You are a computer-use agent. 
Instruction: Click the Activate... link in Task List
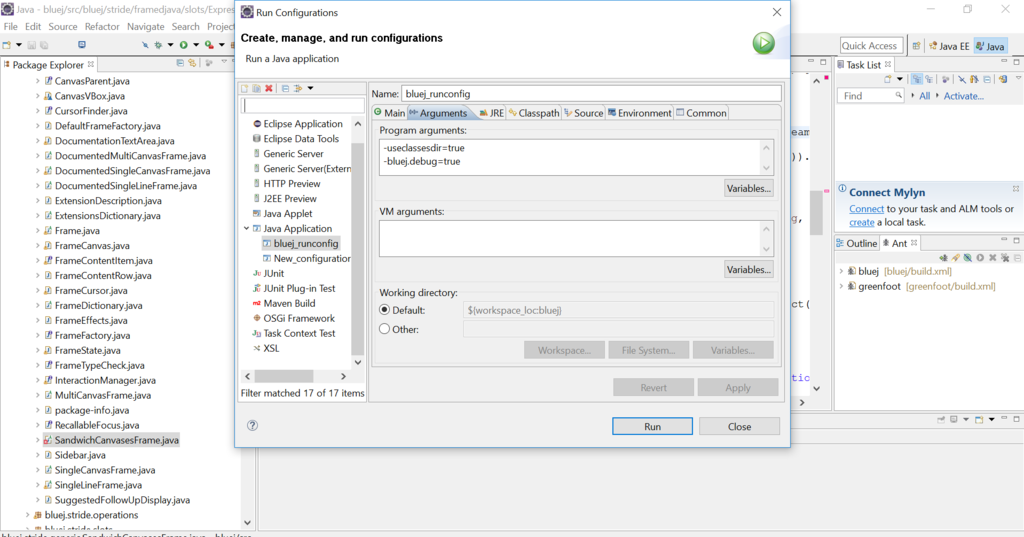tap(963, 95)
